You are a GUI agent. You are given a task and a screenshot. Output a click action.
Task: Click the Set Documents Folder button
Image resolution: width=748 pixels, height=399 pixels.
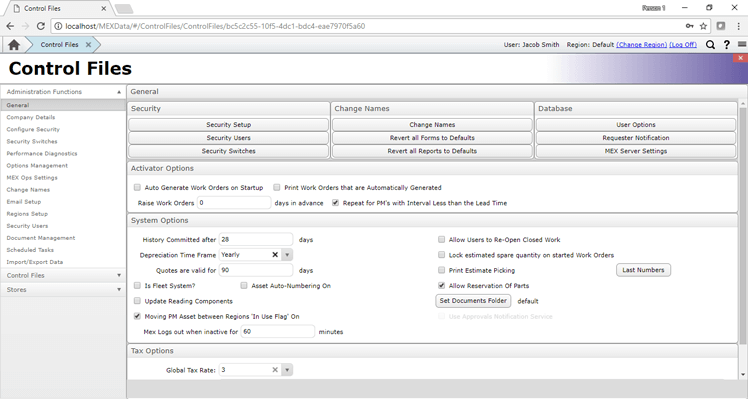pos(473,301)
